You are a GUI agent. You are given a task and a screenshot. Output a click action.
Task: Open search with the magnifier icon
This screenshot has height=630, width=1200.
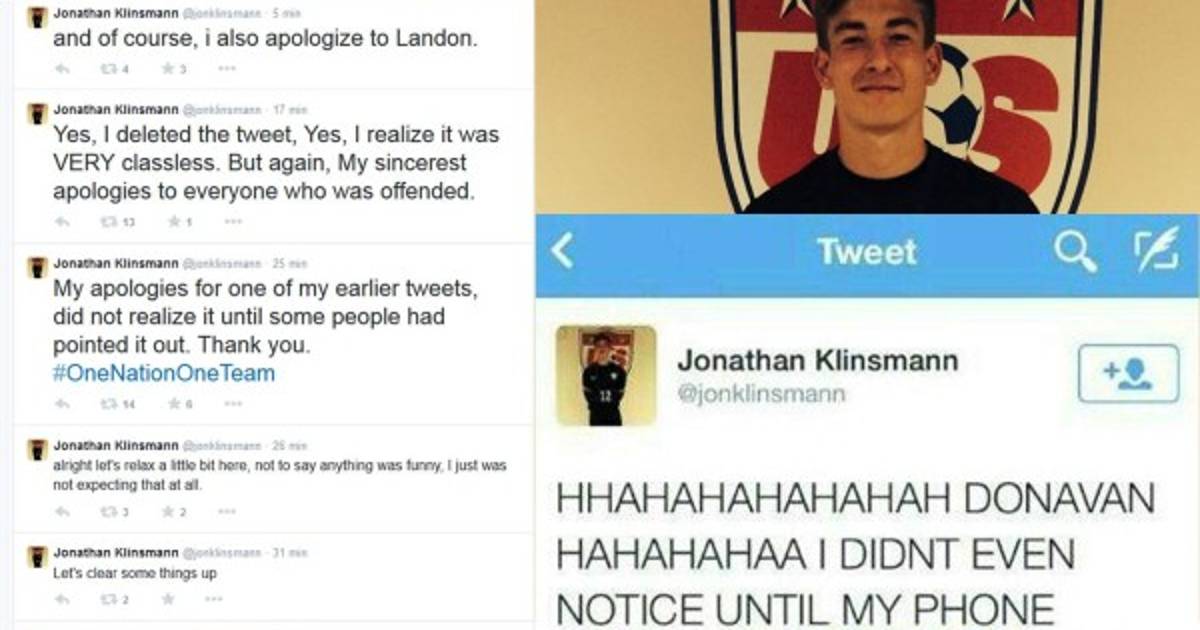[x=1075, y=253]
